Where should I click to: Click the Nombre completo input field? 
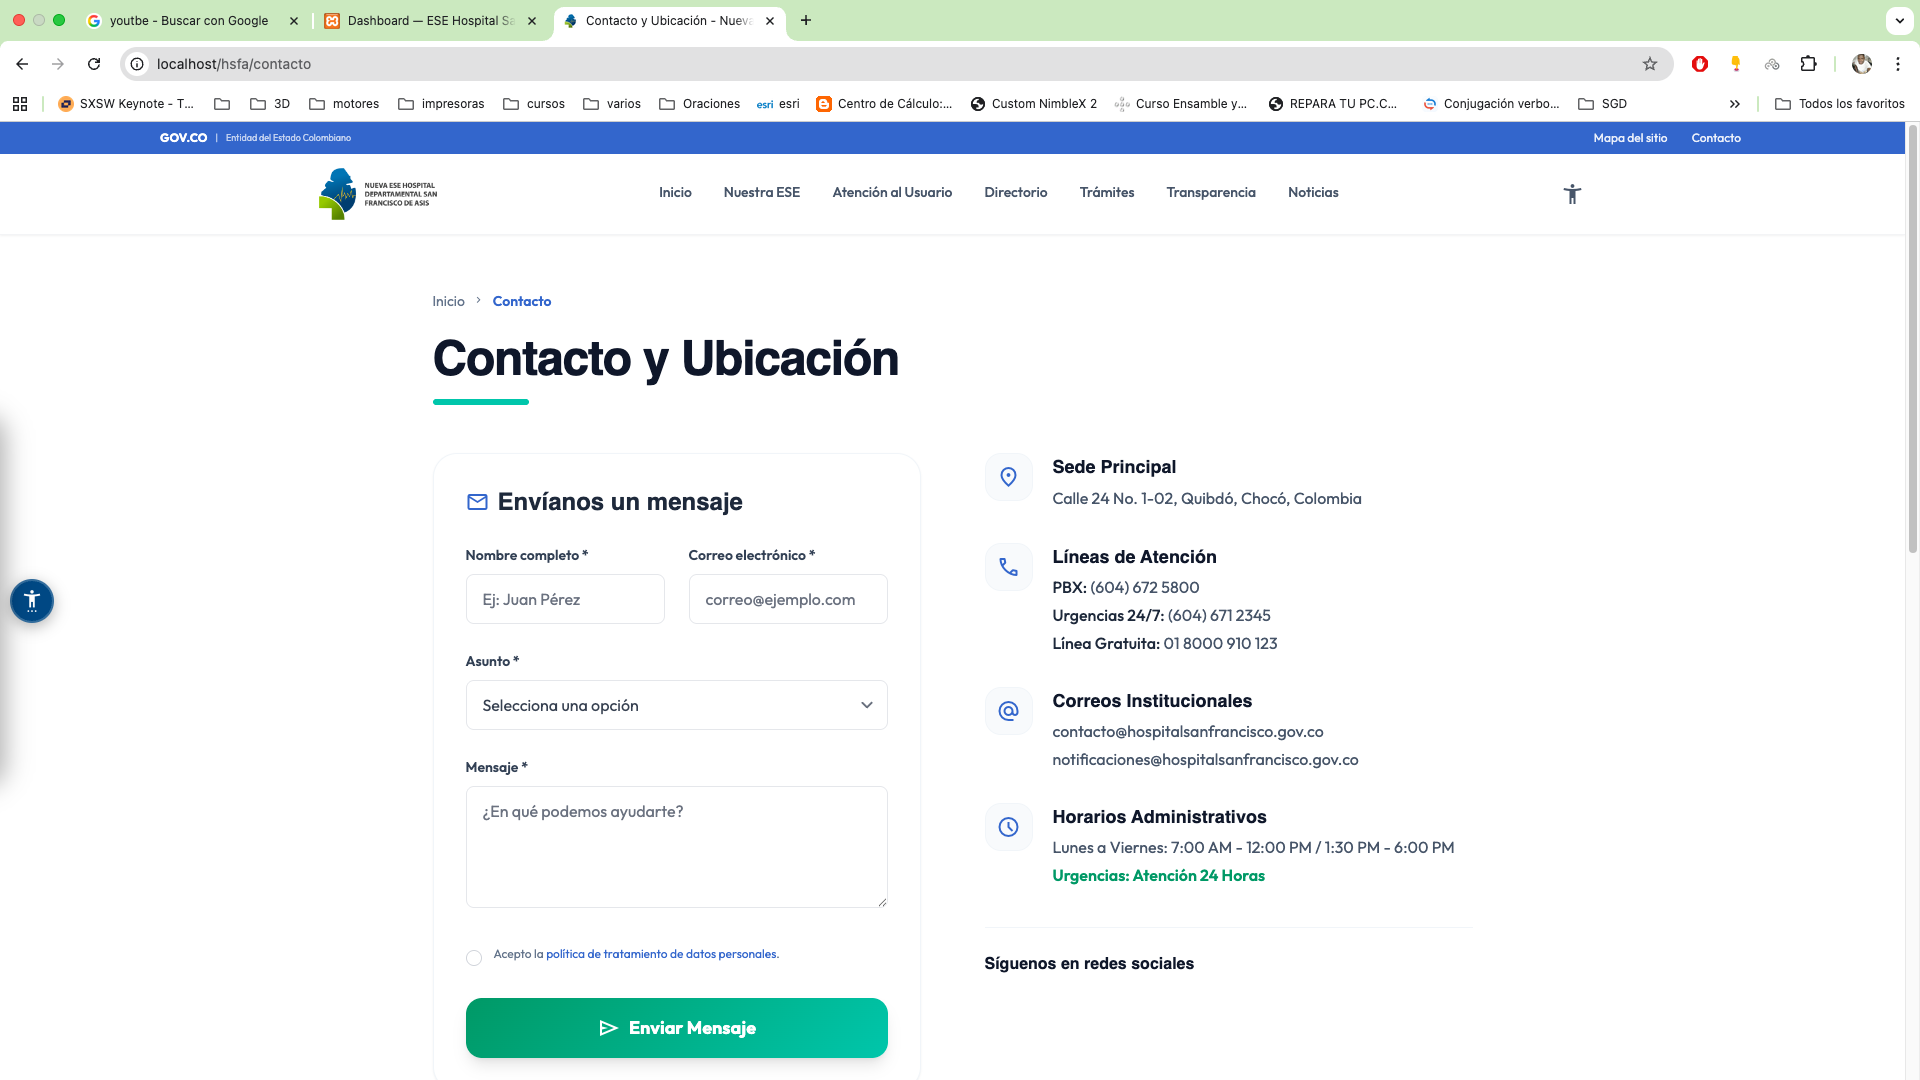point(565,599)
